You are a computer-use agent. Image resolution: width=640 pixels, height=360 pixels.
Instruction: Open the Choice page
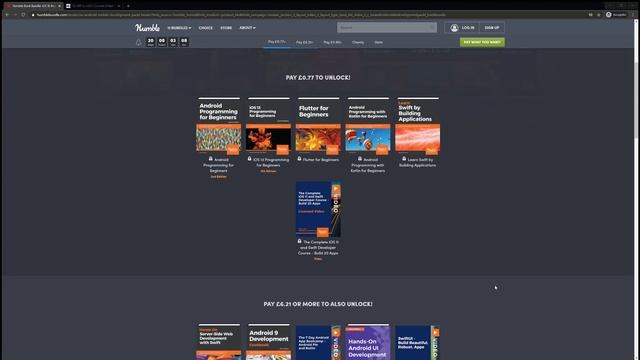205,28
